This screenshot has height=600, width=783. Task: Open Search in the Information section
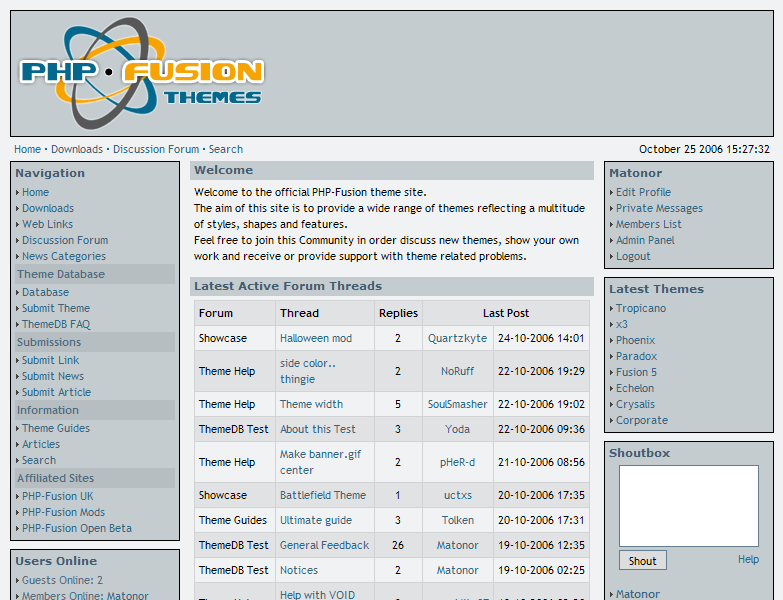pyautogui.click(x=39, y=460)
